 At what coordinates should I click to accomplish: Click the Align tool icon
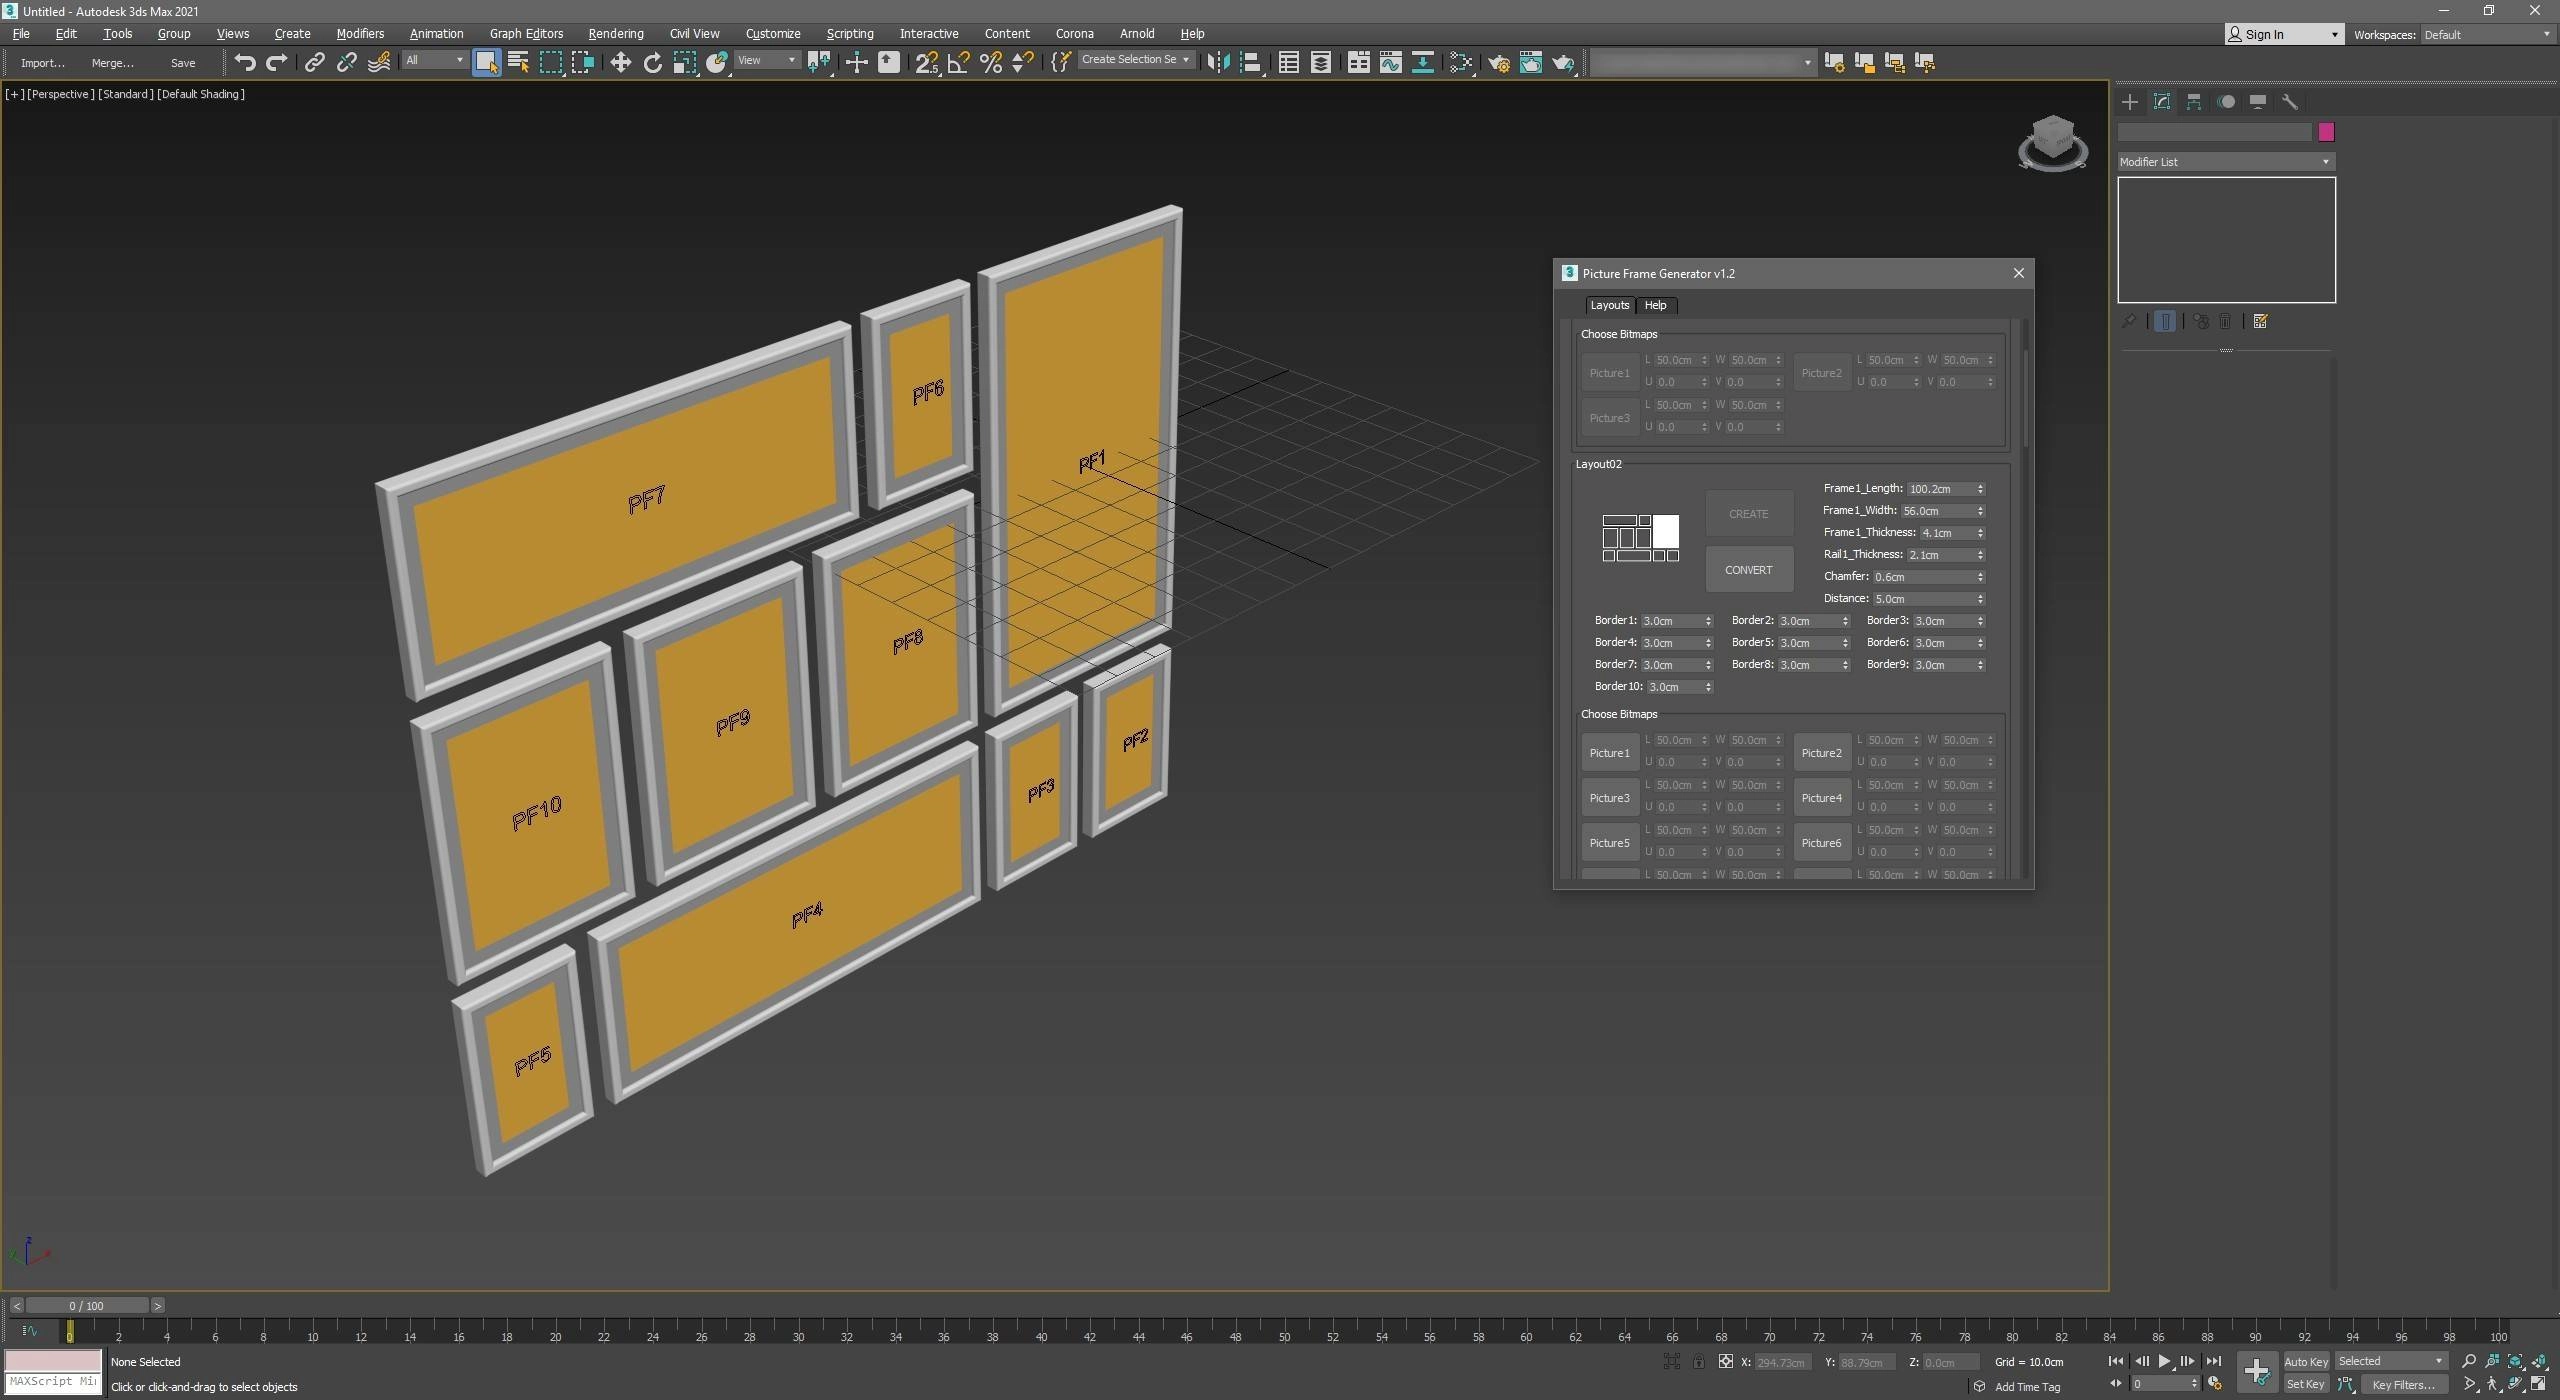tap(1250, 62)
